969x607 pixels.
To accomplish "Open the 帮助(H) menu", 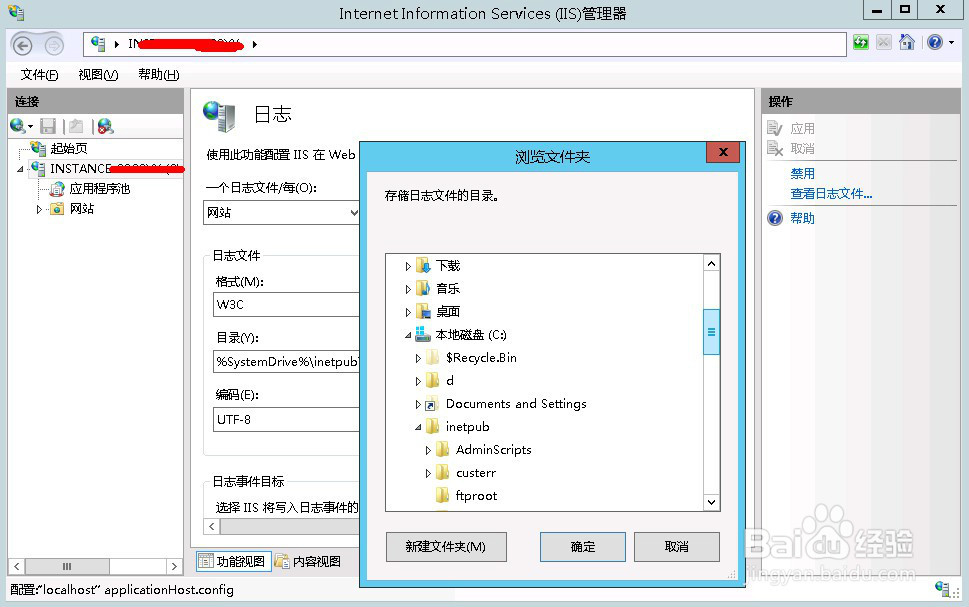I will 158,75.
